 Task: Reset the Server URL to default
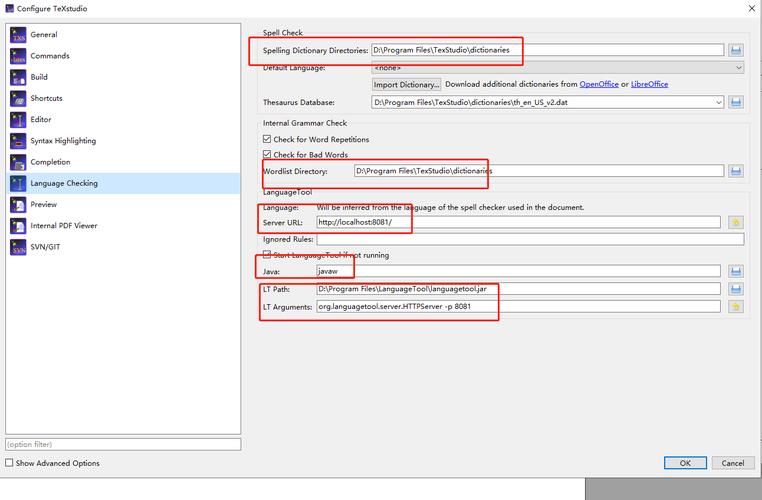(736, 223)
